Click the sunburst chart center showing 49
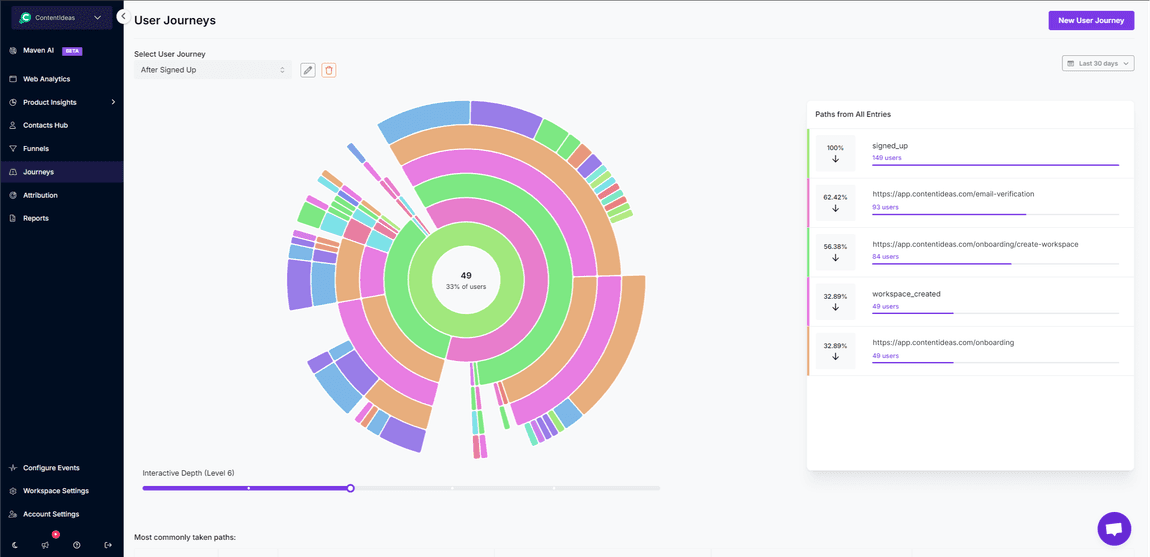This screenshot has width=1150, height=557. (466, 280)
